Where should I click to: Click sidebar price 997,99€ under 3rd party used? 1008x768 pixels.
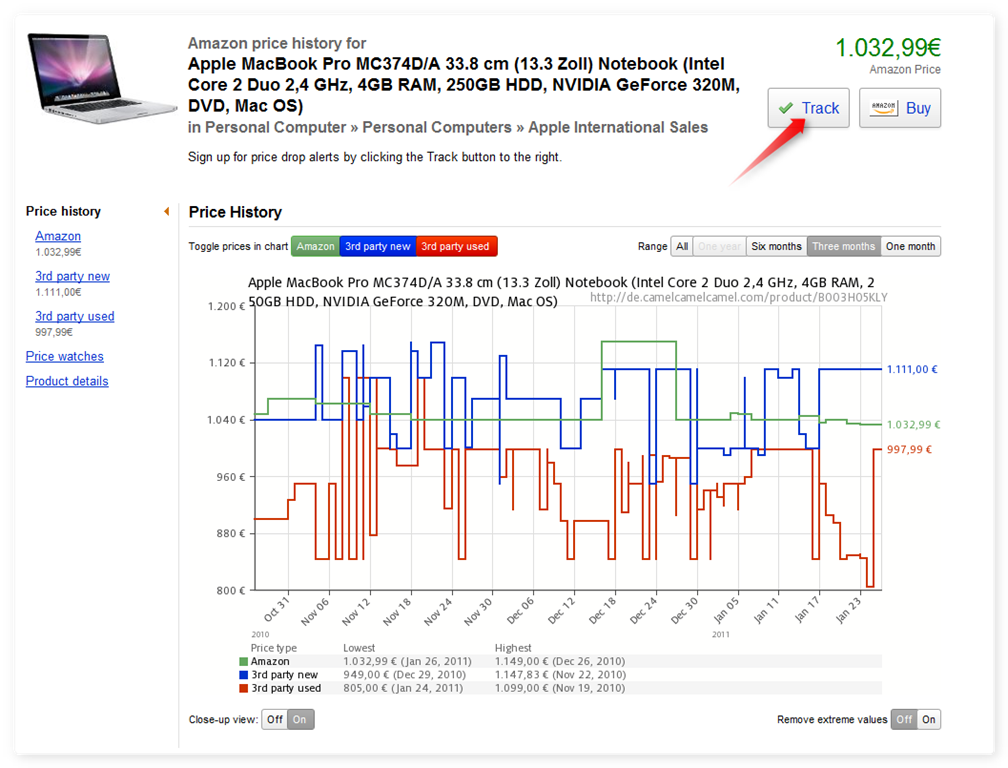click(54, 332)
